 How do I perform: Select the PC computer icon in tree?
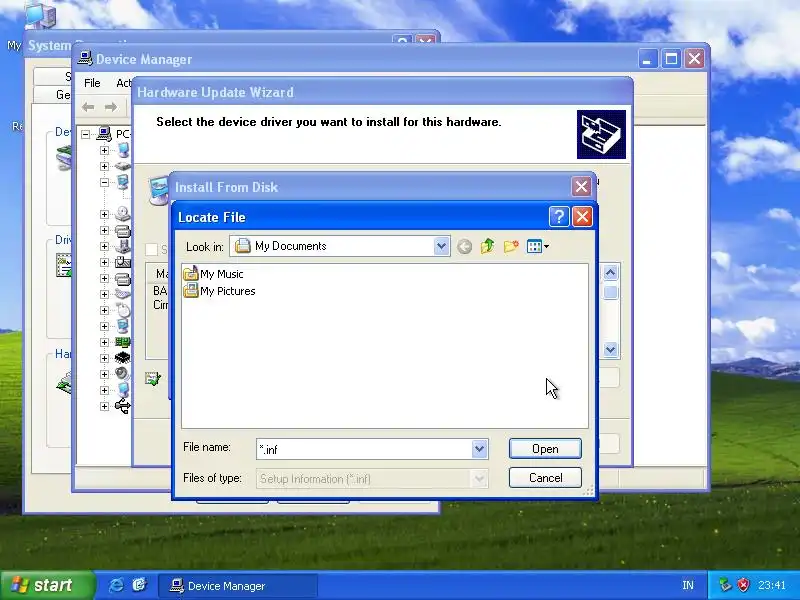point(104,134)
